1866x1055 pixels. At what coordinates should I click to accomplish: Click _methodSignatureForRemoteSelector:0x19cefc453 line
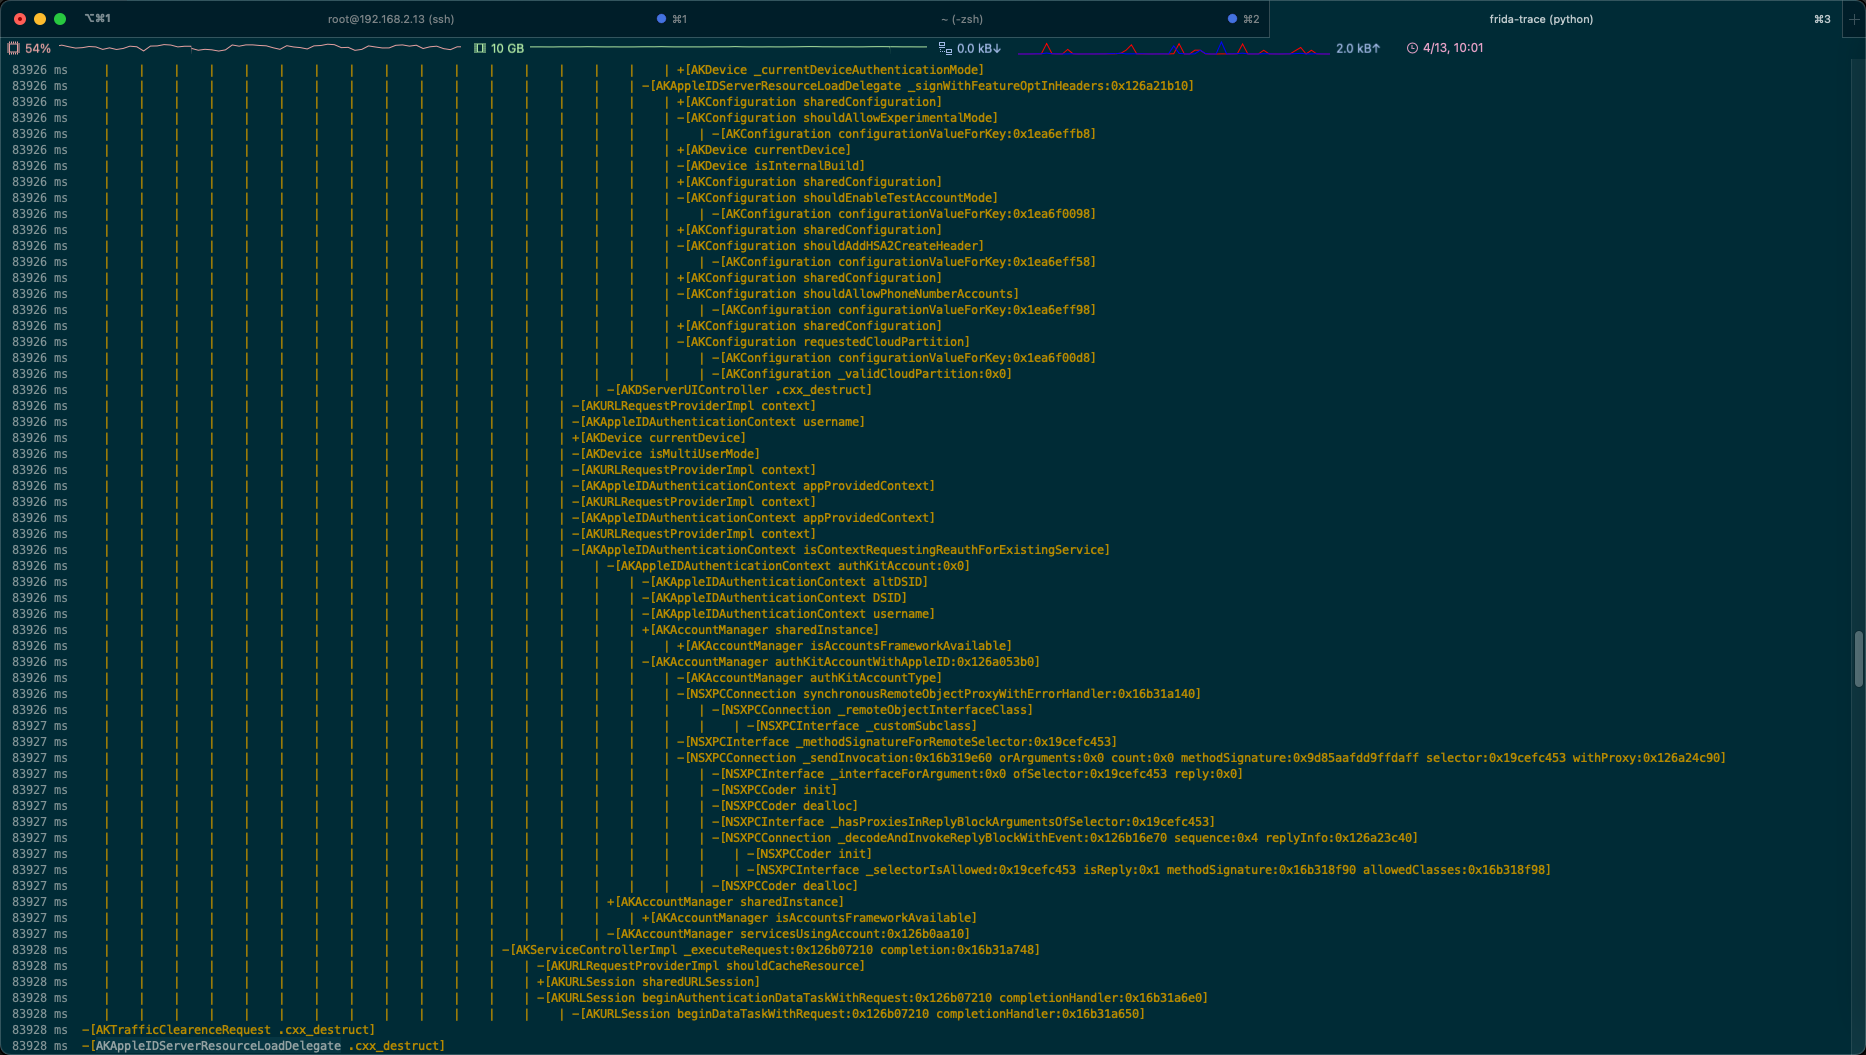point(897,742)
